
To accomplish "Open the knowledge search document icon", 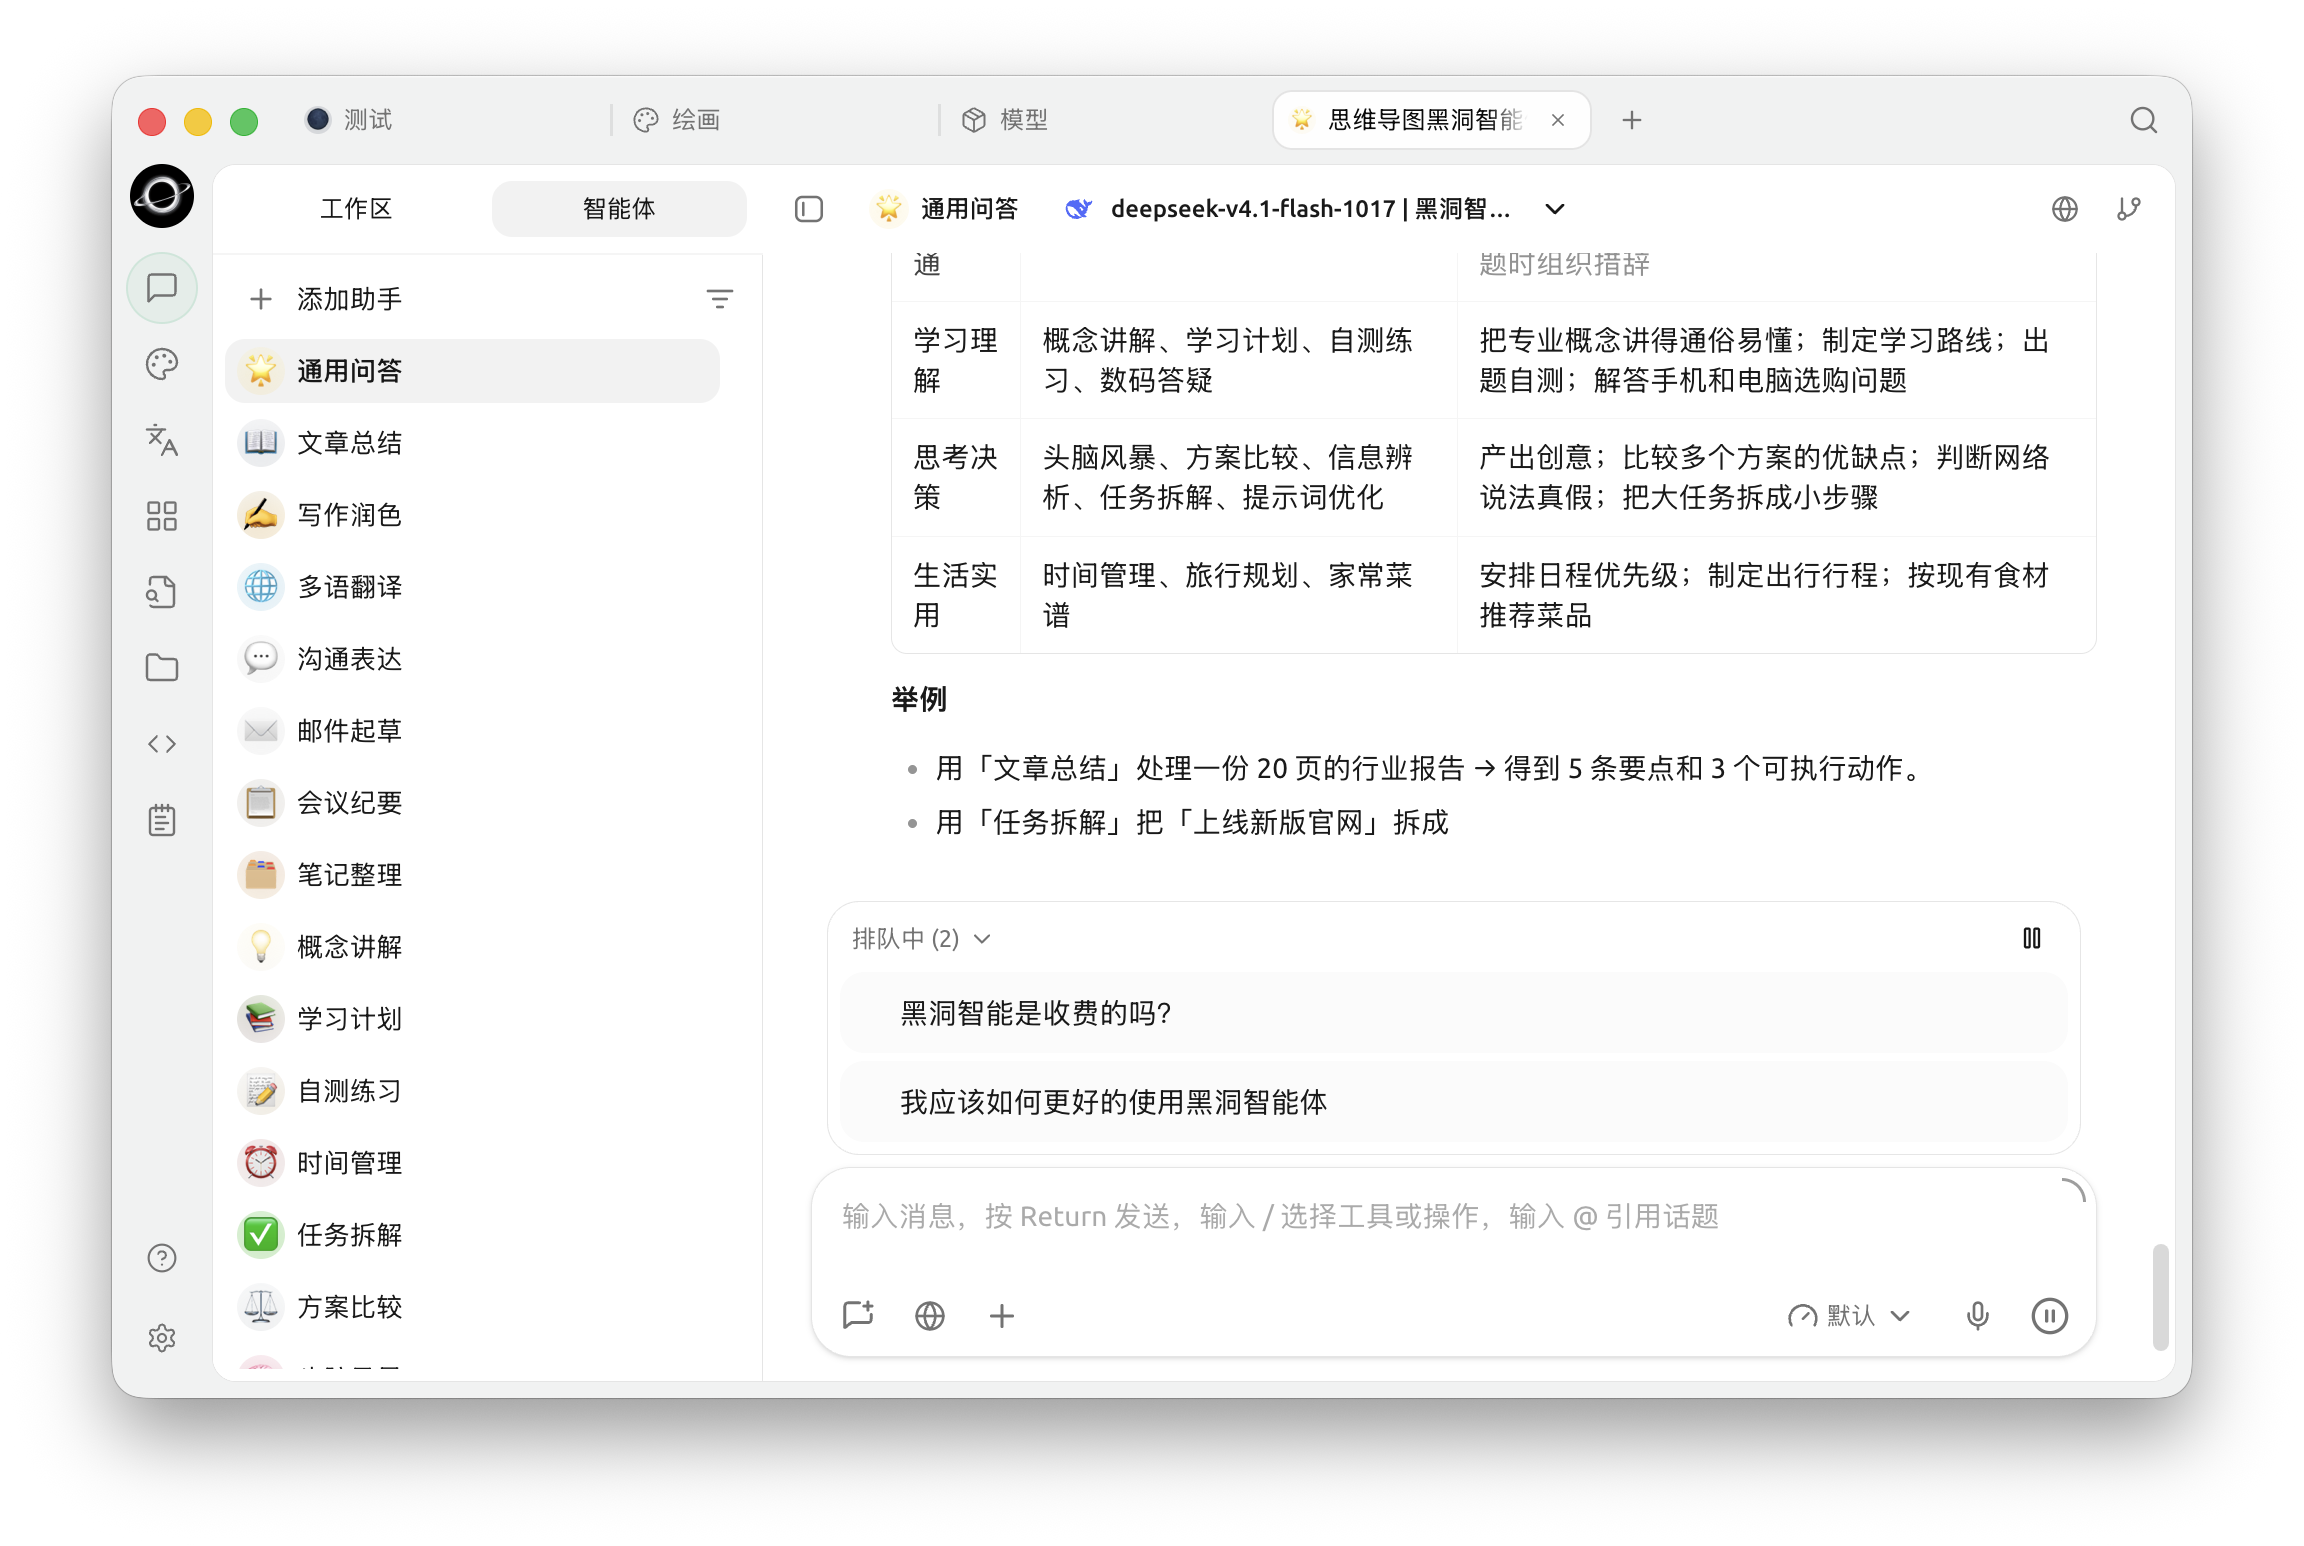I will [162, 592].
